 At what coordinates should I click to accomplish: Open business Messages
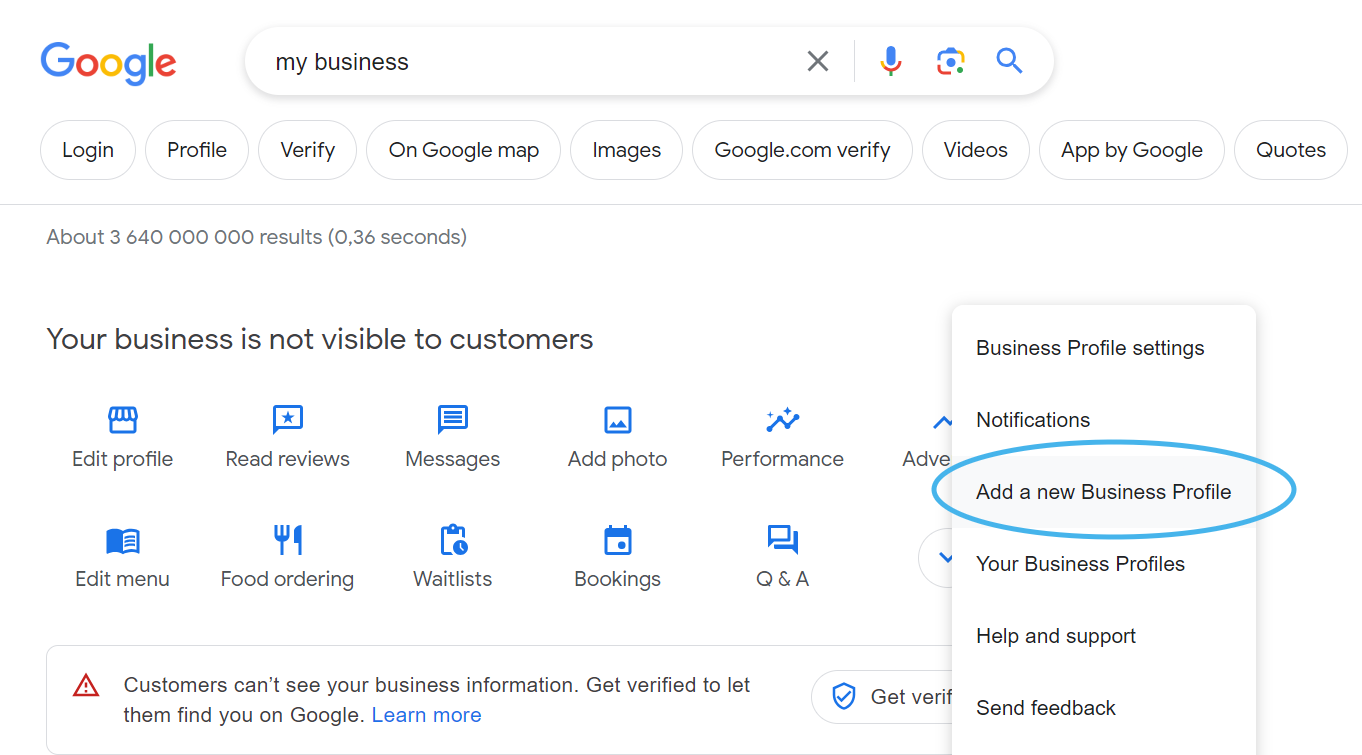452,438
